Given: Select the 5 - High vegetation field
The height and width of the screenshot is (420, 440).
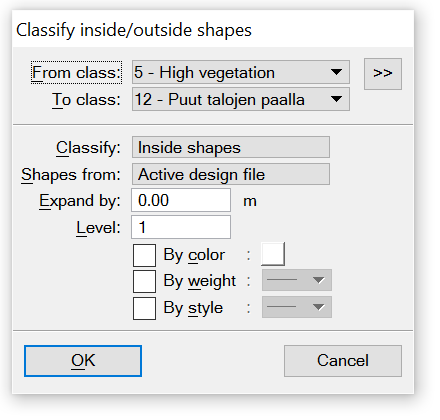Looking at the screenshot, I should (241, 72).
